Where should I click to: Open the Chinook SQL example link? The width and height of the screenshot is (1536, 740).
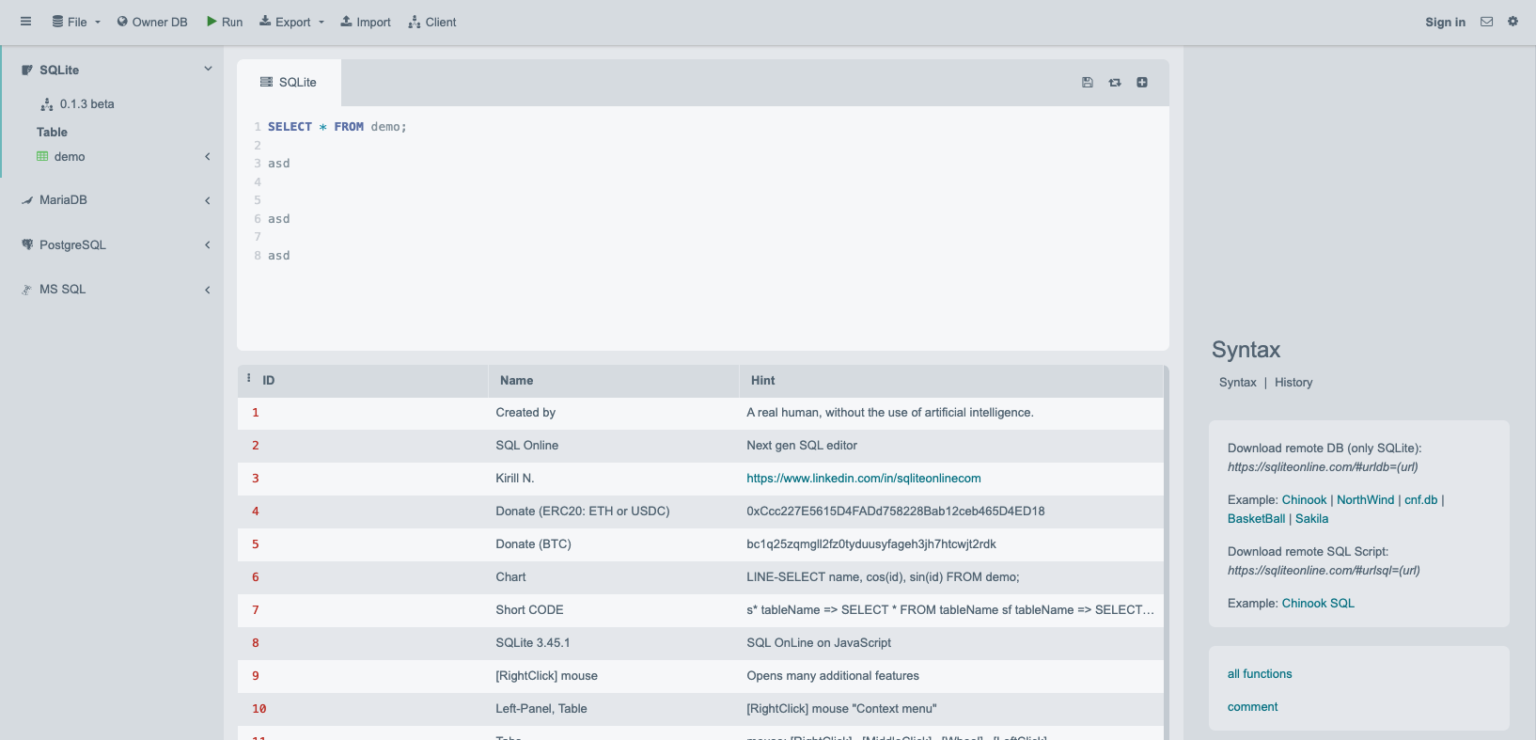coord(1318,604)
